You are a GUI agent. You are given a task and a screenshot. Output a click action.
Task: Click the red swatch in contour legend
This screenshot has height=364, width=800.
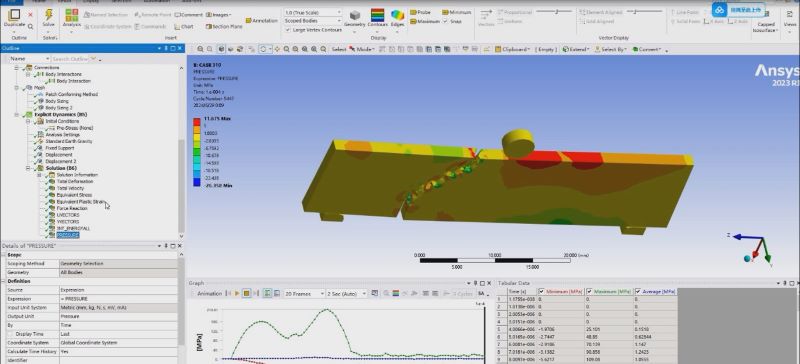[x=196, y=122]
